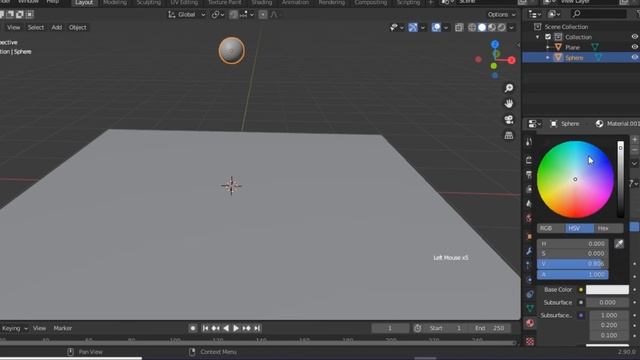640x360 pixels.
Task: Jump to the timeline start frame
Action: coord(205,328)
